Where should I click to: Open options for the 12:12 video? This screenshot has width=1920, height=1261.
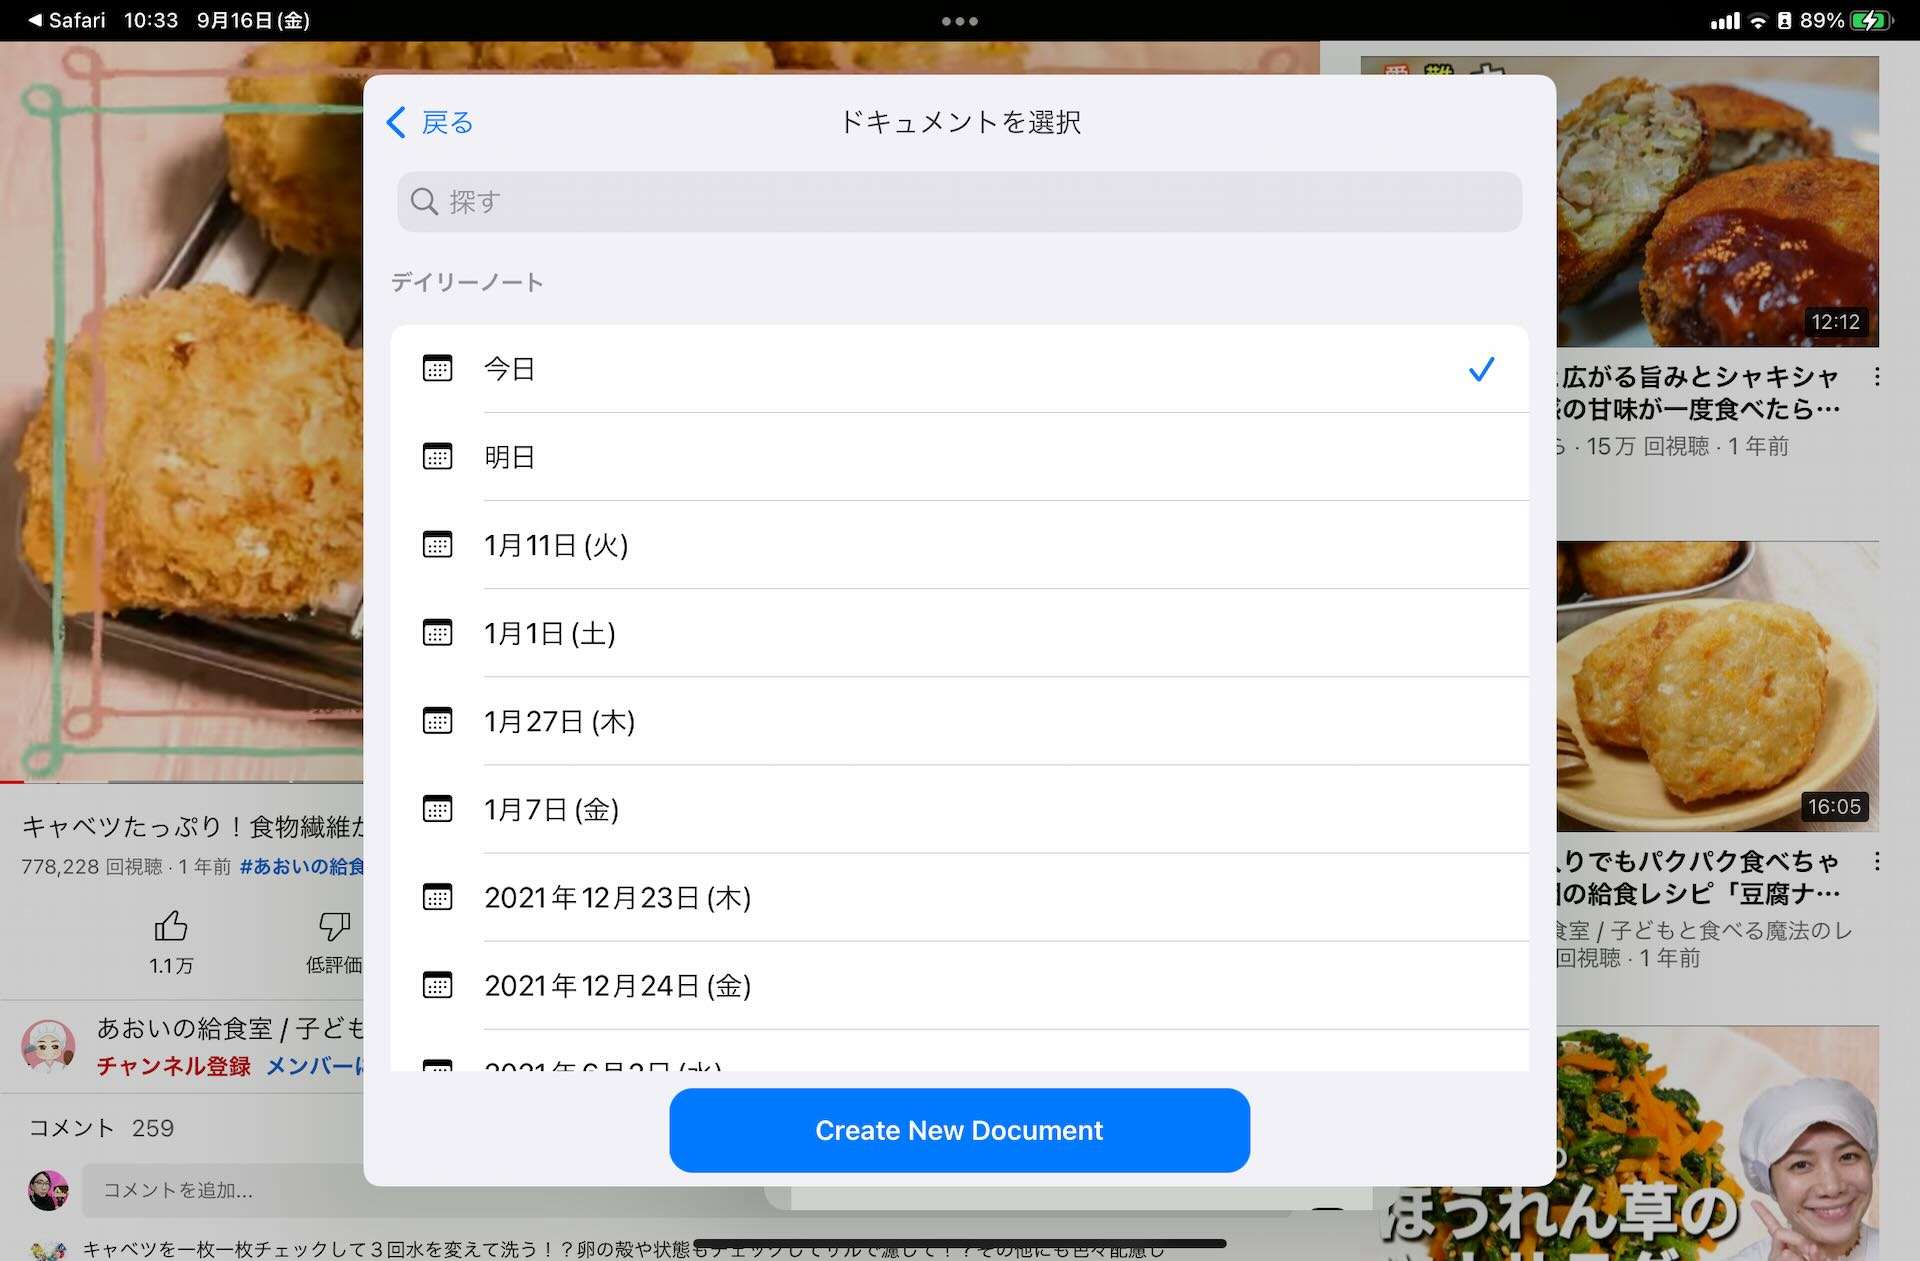click(x=1877, y=377)
